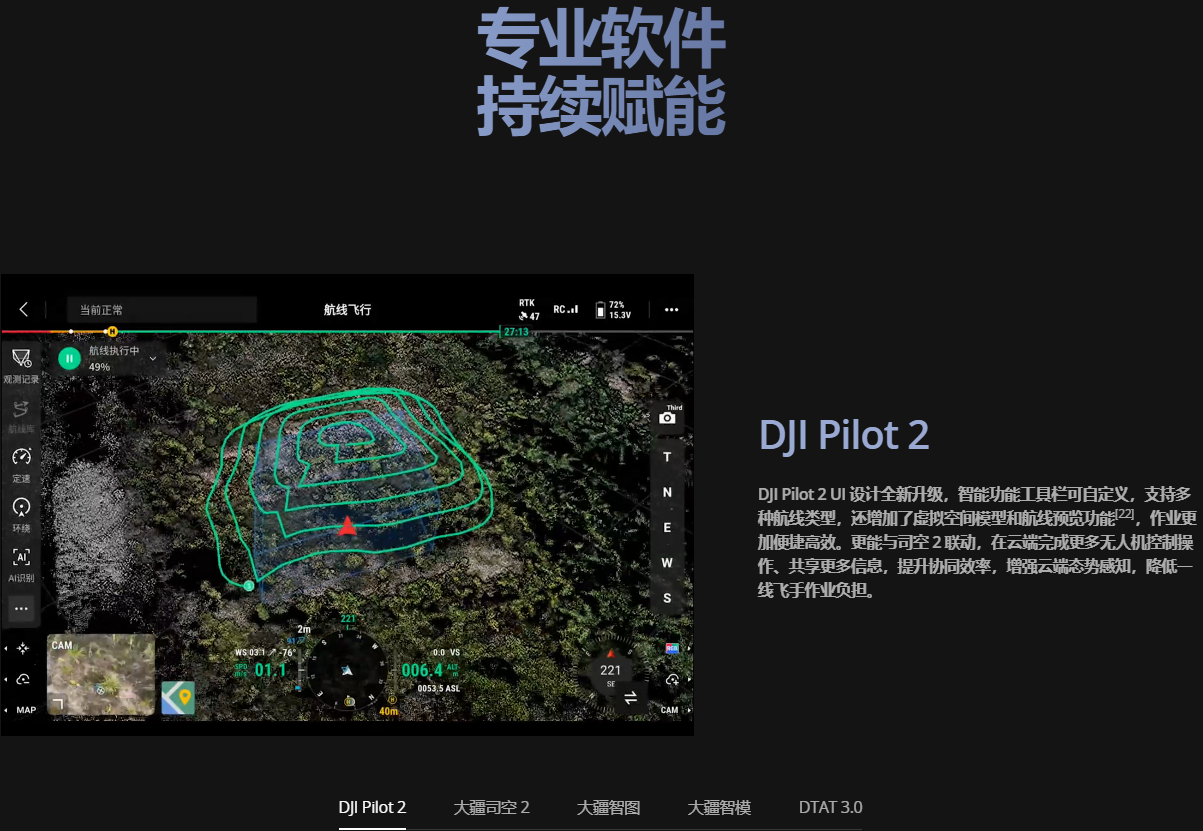Open the DTAT 3.0 tab
The height and width of the screenshot is (831, 1203).
830,807
